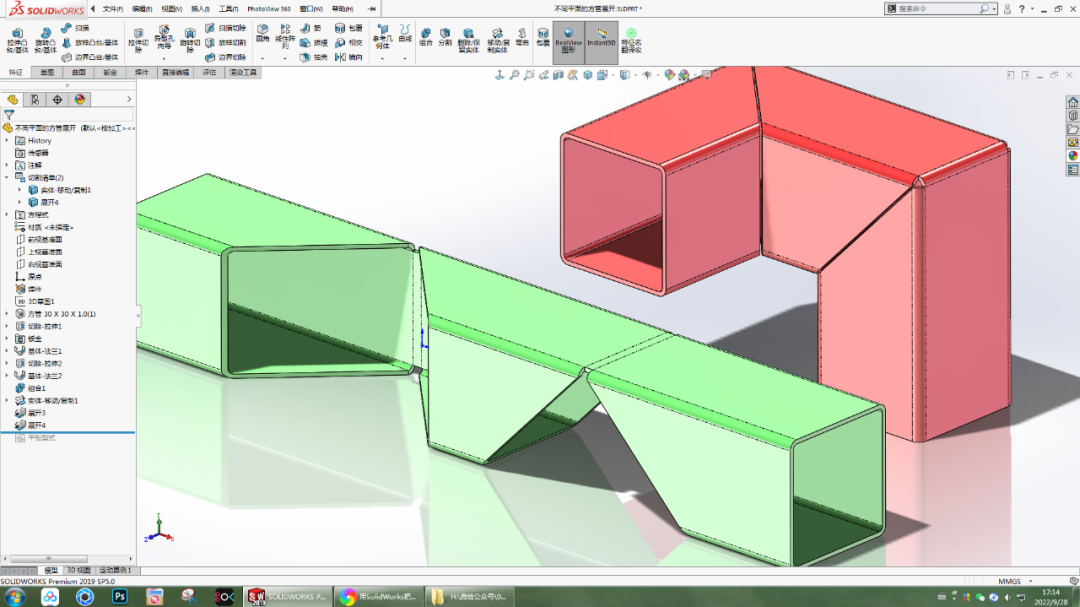Click 展开4 feature in the tree
Viewport: 1080px width, 607px height.
pyautogui.click(x=38, y=425)
